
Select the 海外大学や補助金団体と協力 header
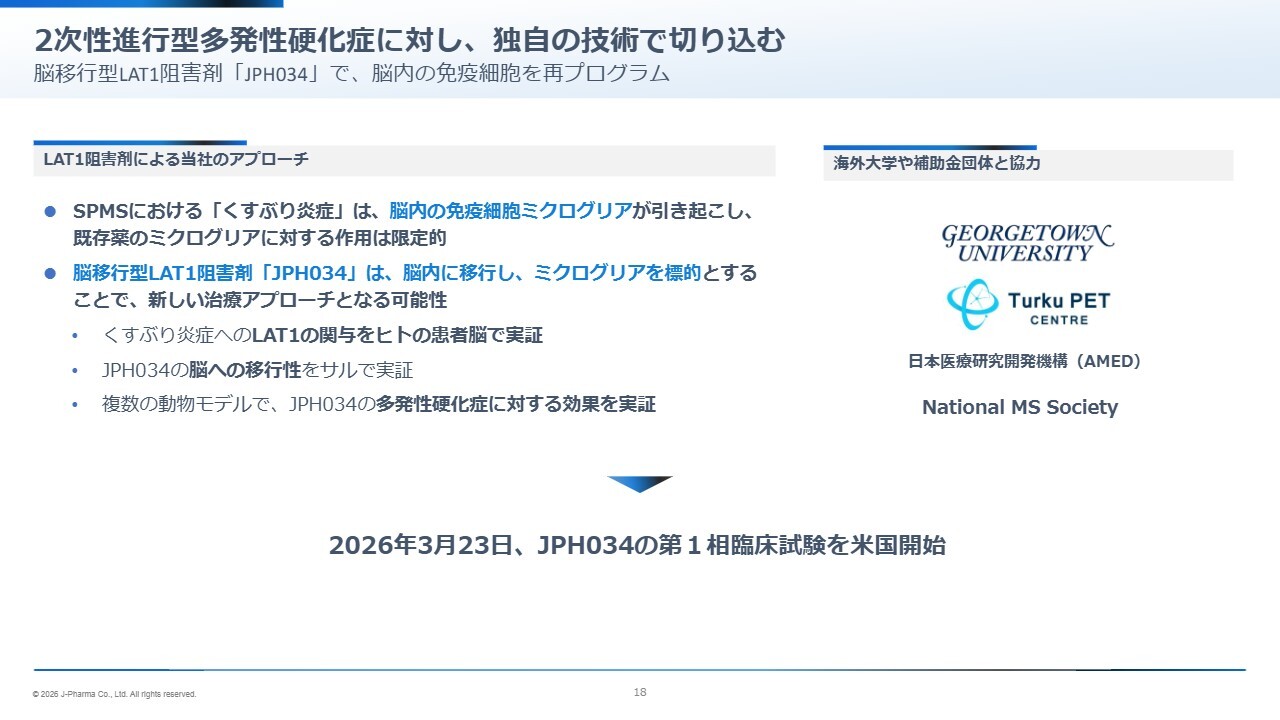pos(936,163)
